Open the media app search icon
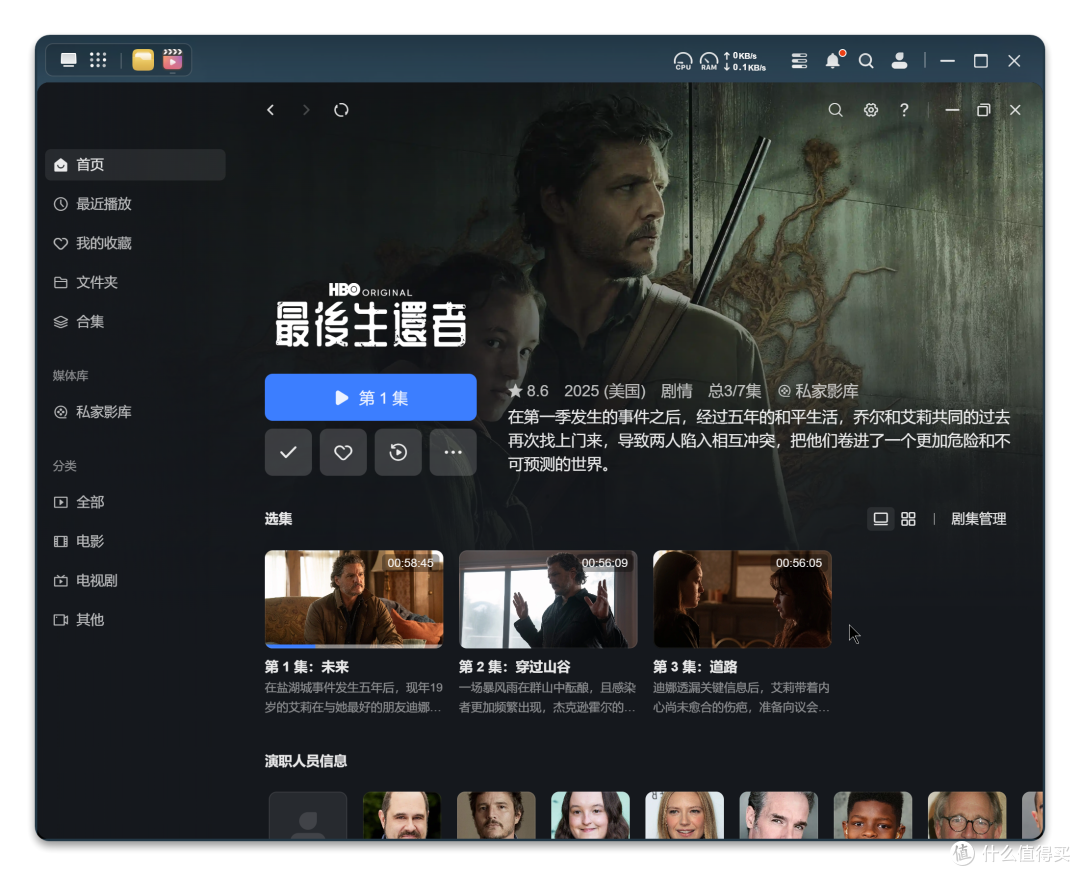Screen dimensions: 1080x876 [x=835, y=110]
